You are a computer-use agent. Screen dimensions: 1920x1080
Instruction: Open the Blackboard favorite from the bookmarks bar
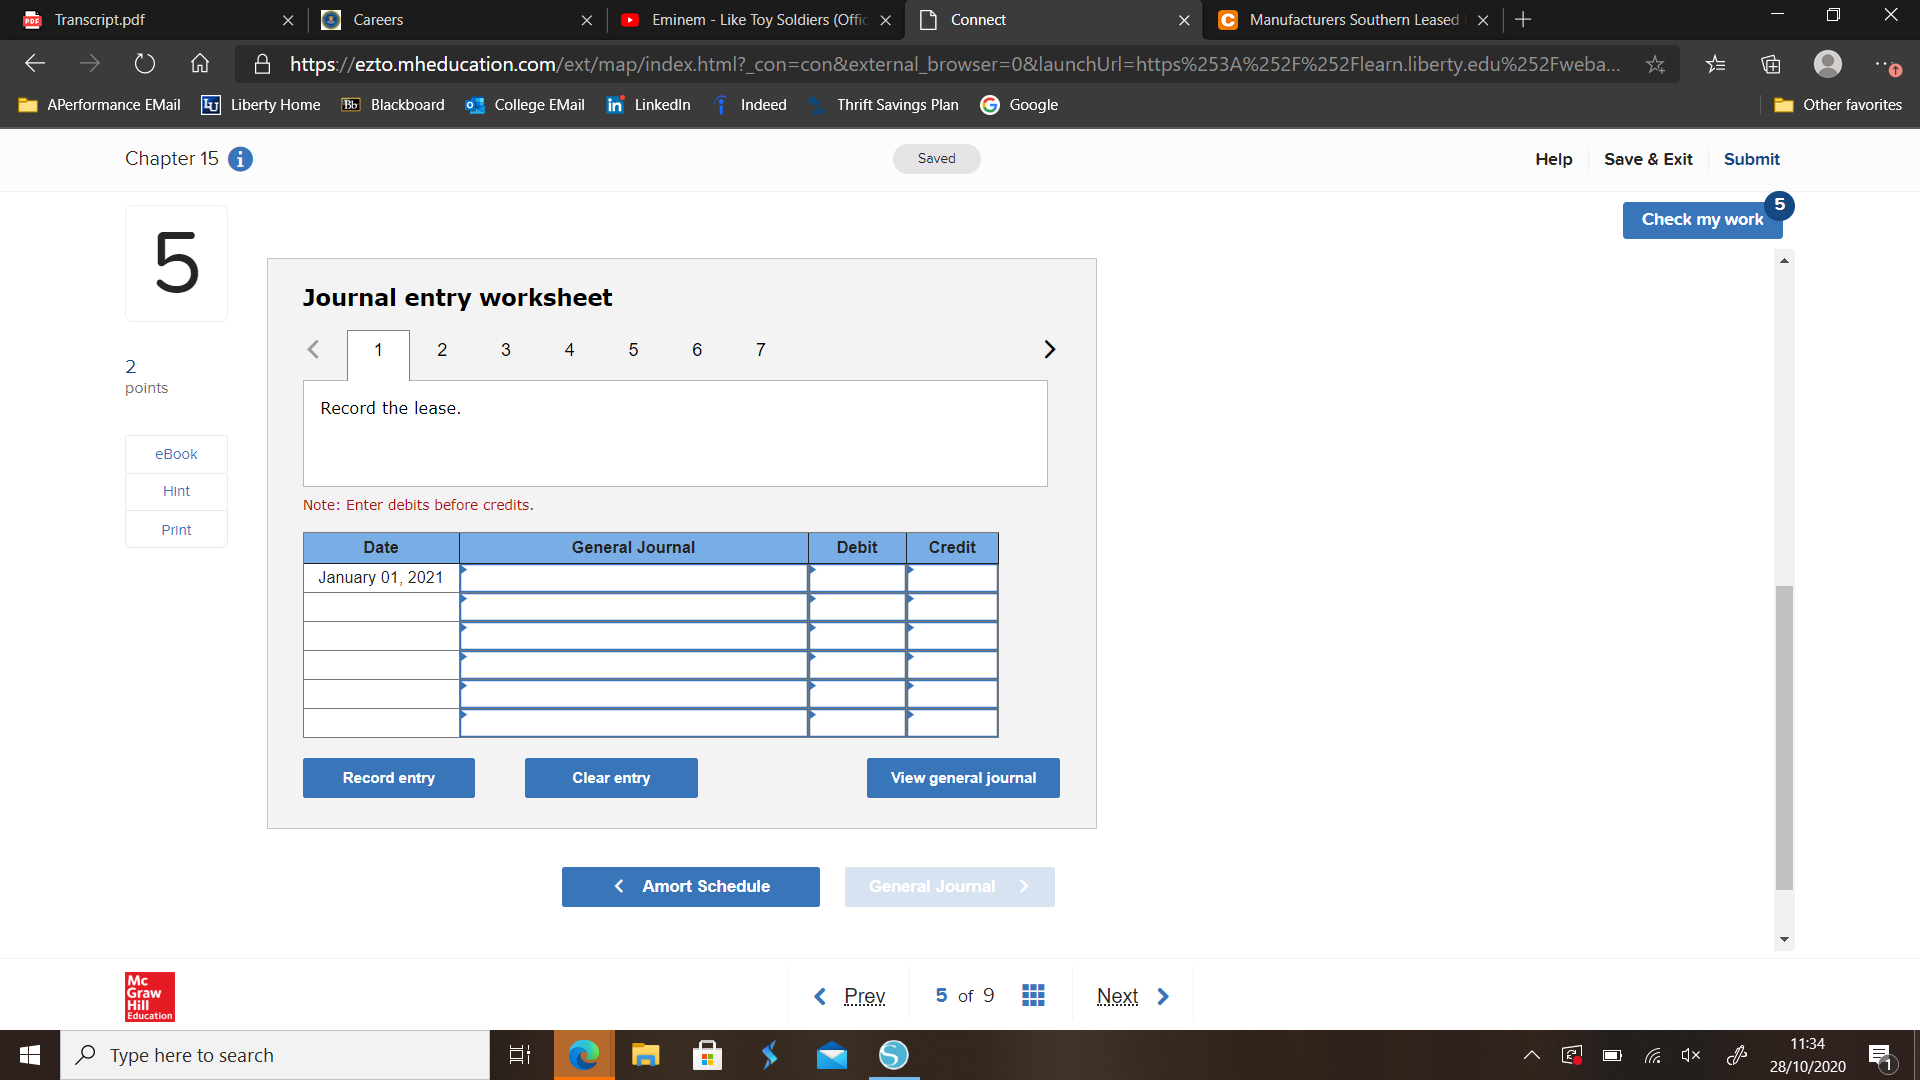[392, 104]
